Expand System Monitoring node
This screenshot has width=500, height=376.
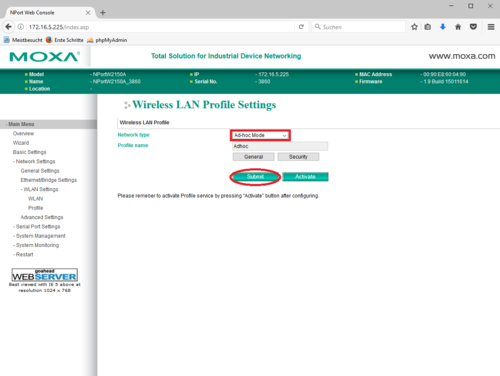36,245
